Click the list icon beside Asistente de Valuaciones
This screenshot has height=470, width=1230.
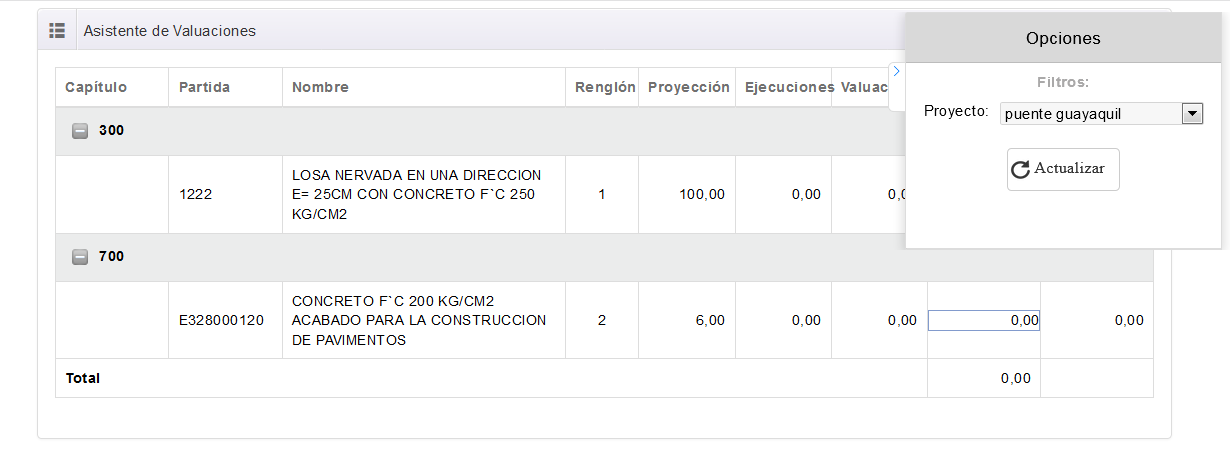click(57, 31)
